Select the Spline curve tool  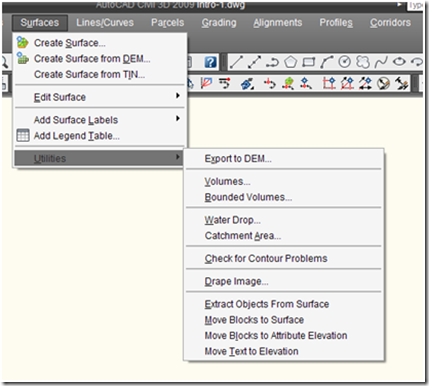pyautogui.click(x=381, y=62)
